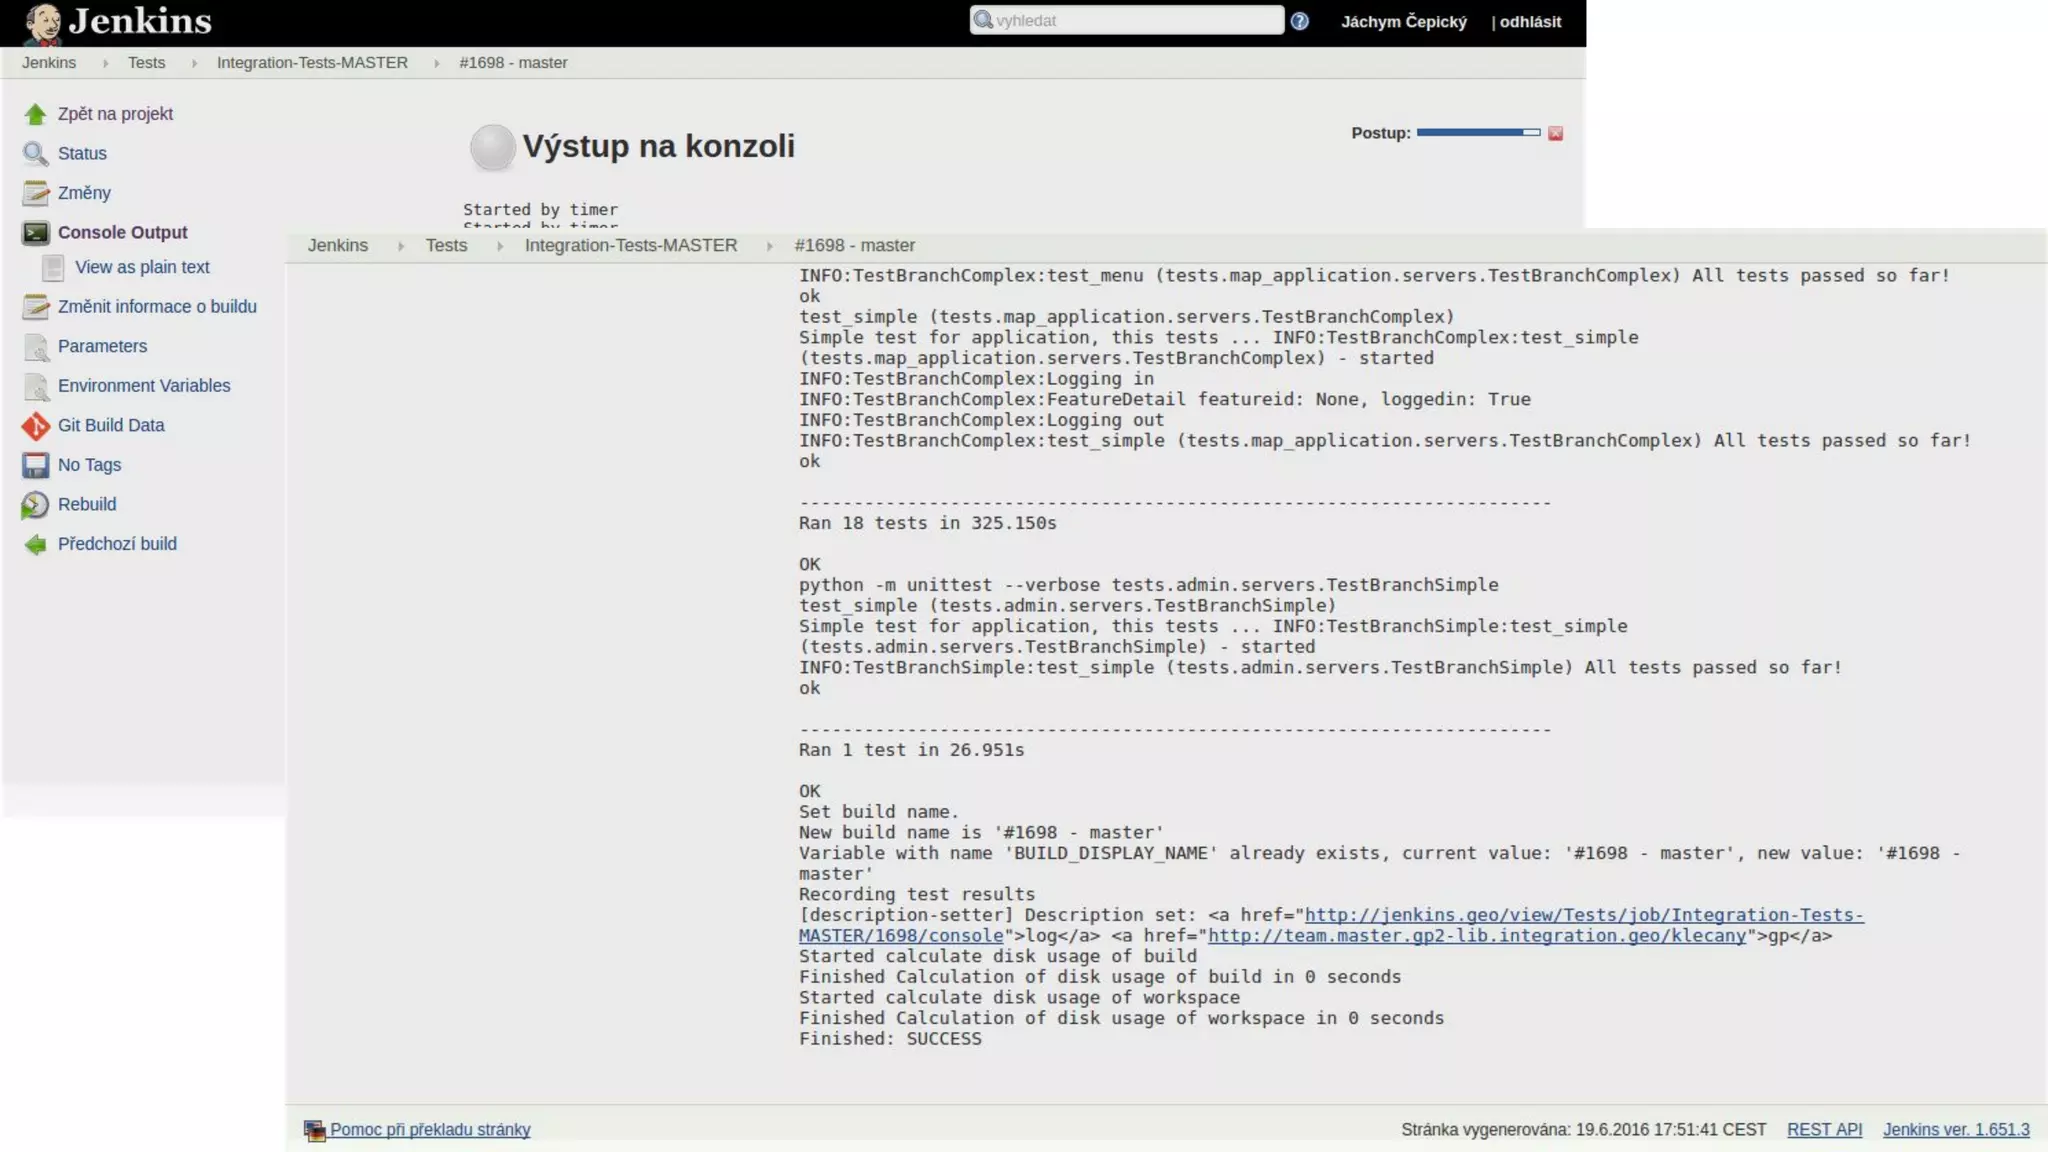This screenshot has width=2048, height=1152.
Task: Click the green Zpět na projekt arrow icon
Action: [35, 114]
